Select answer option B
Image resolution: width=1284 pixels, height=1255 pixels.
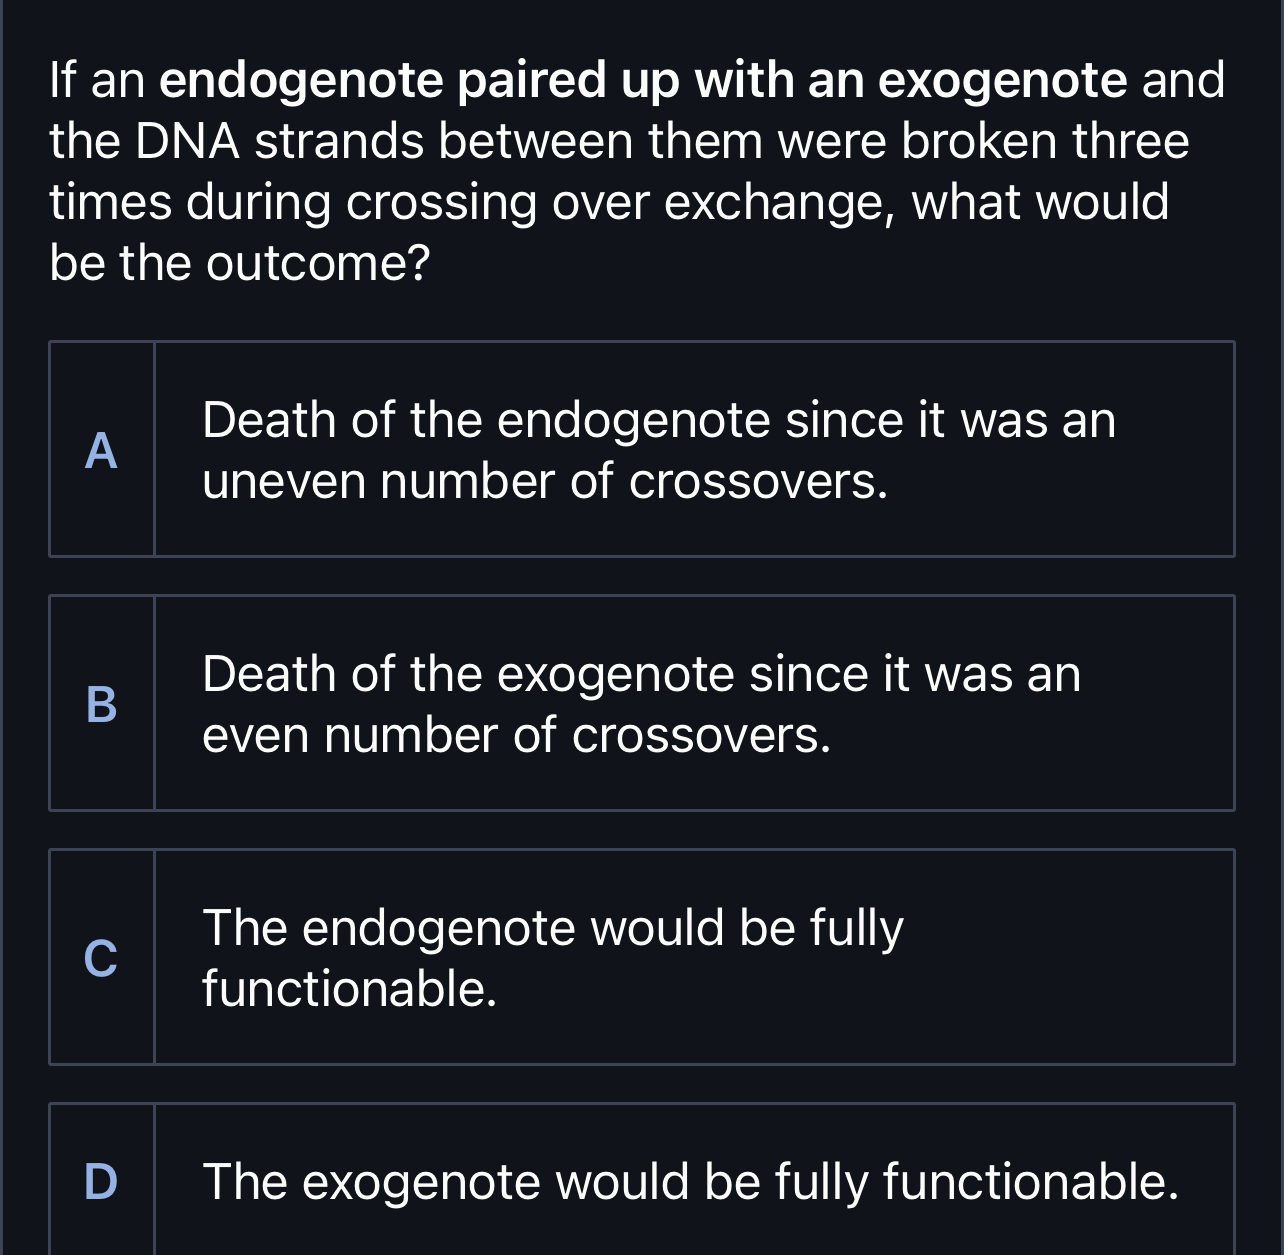(640, 703)
